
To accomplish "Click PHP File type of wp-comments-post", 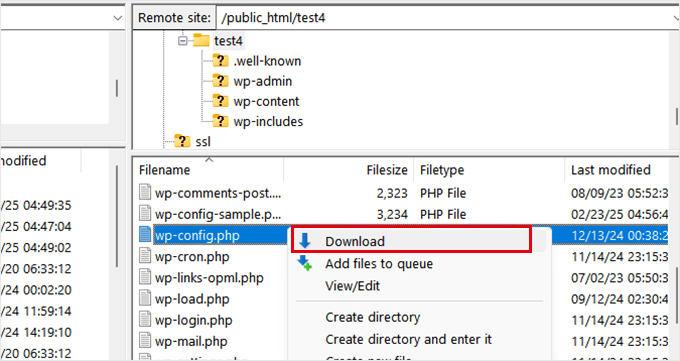I will (x=443, y=193).
